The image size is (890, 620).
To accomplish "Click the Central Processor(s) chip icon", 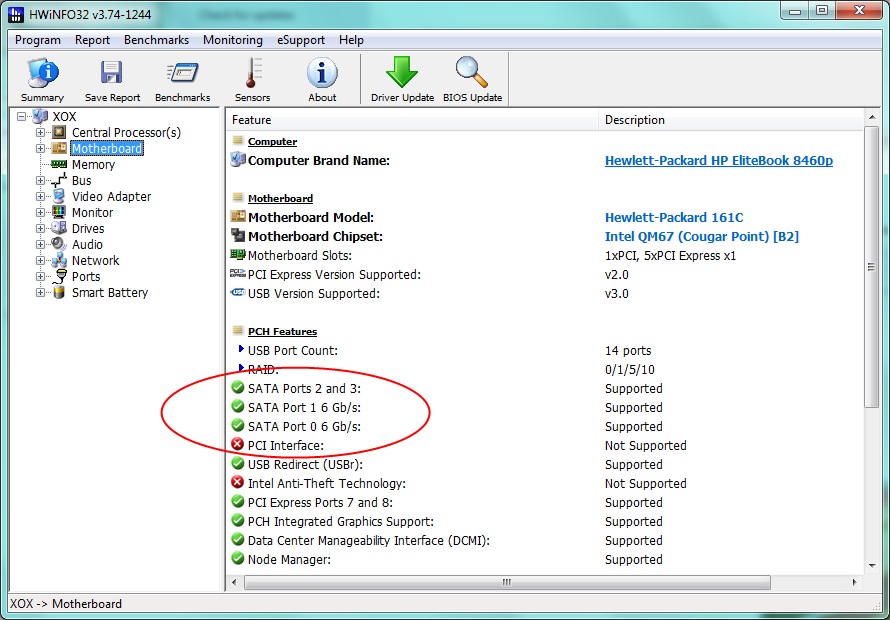I will pyautogui.click(x=58, y=132).
